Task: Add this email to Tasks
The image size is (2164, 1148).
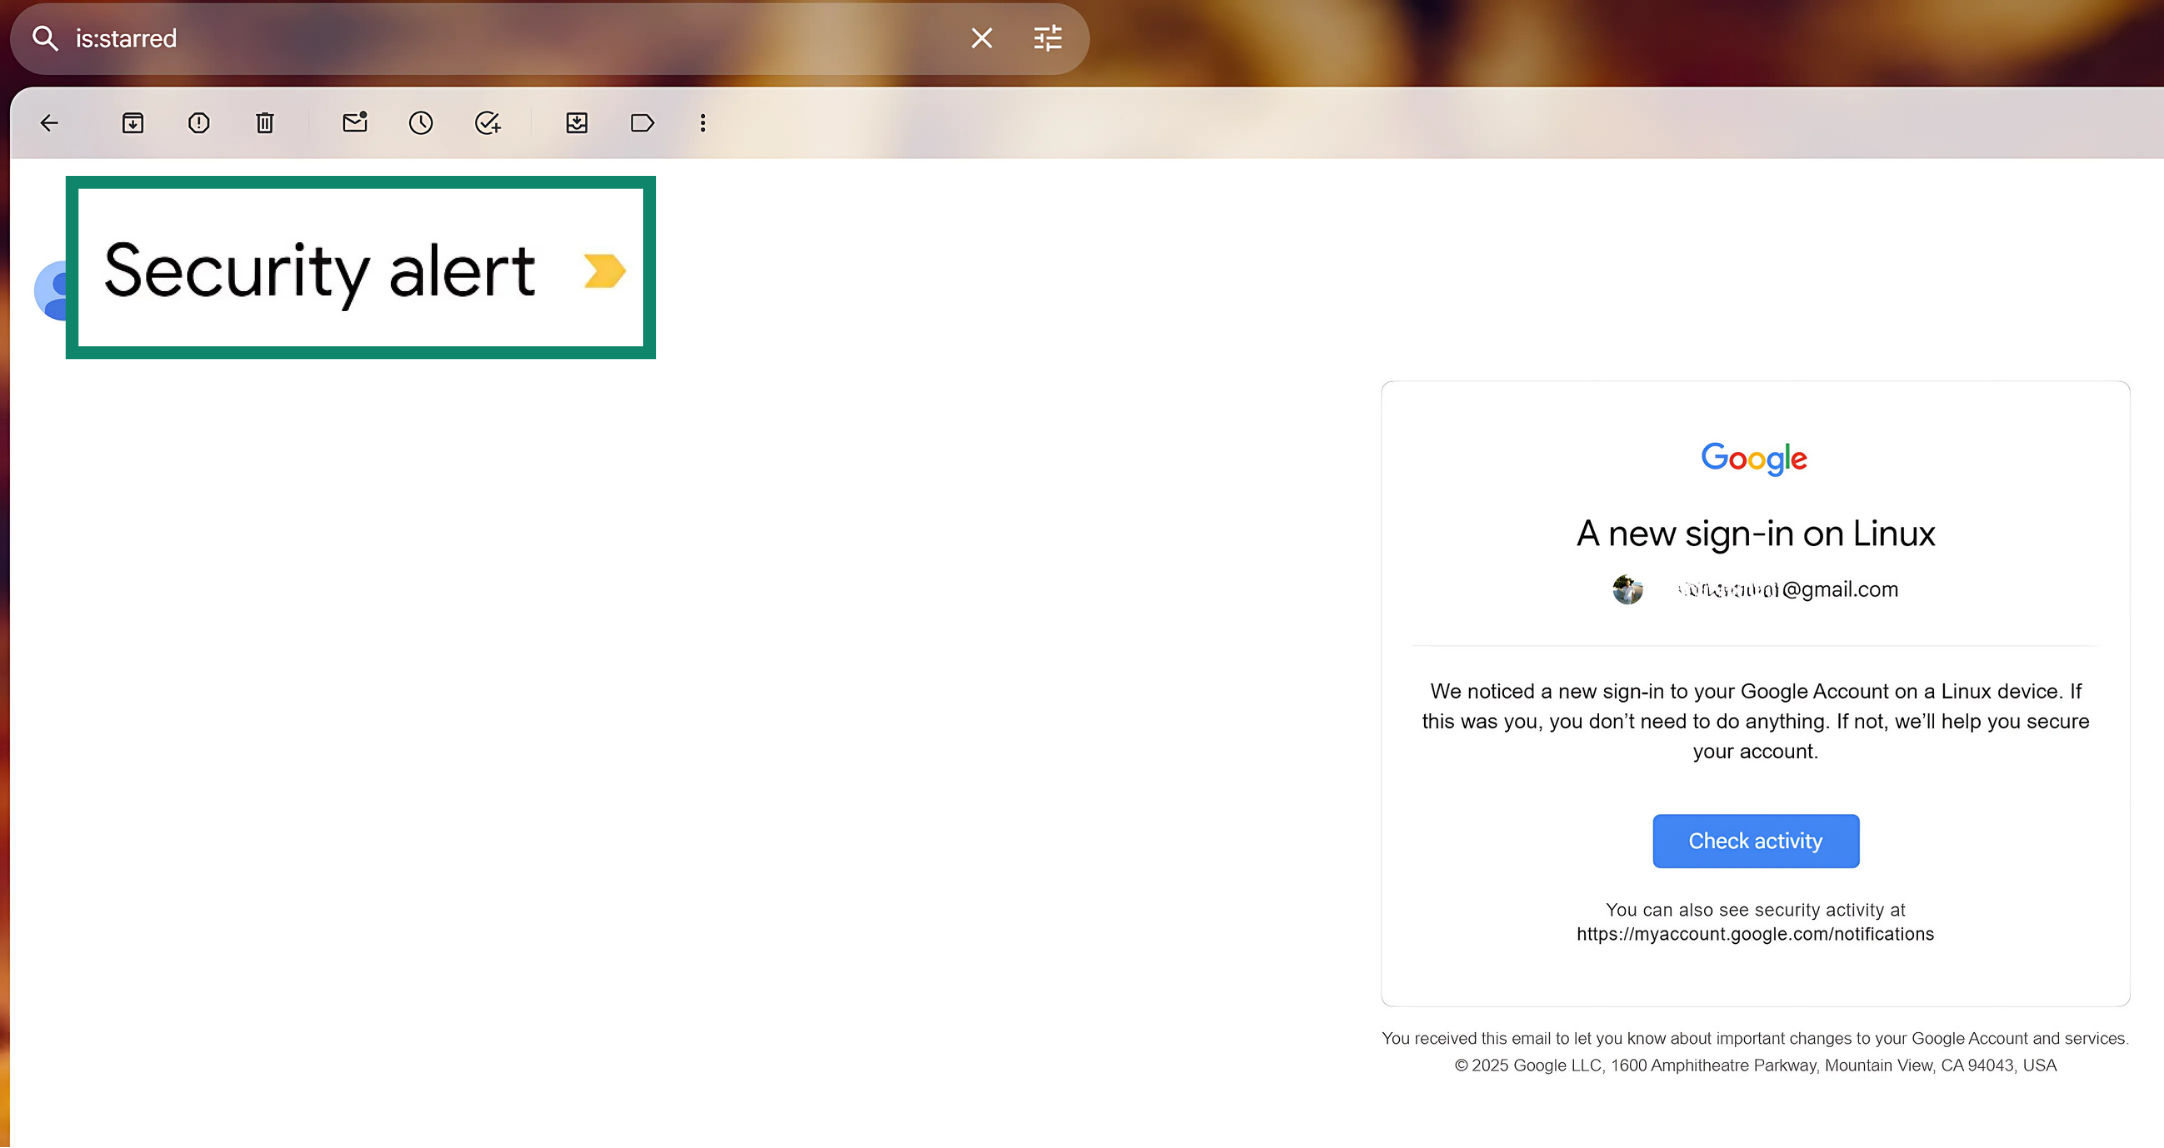Action: [x=487, y=123]
